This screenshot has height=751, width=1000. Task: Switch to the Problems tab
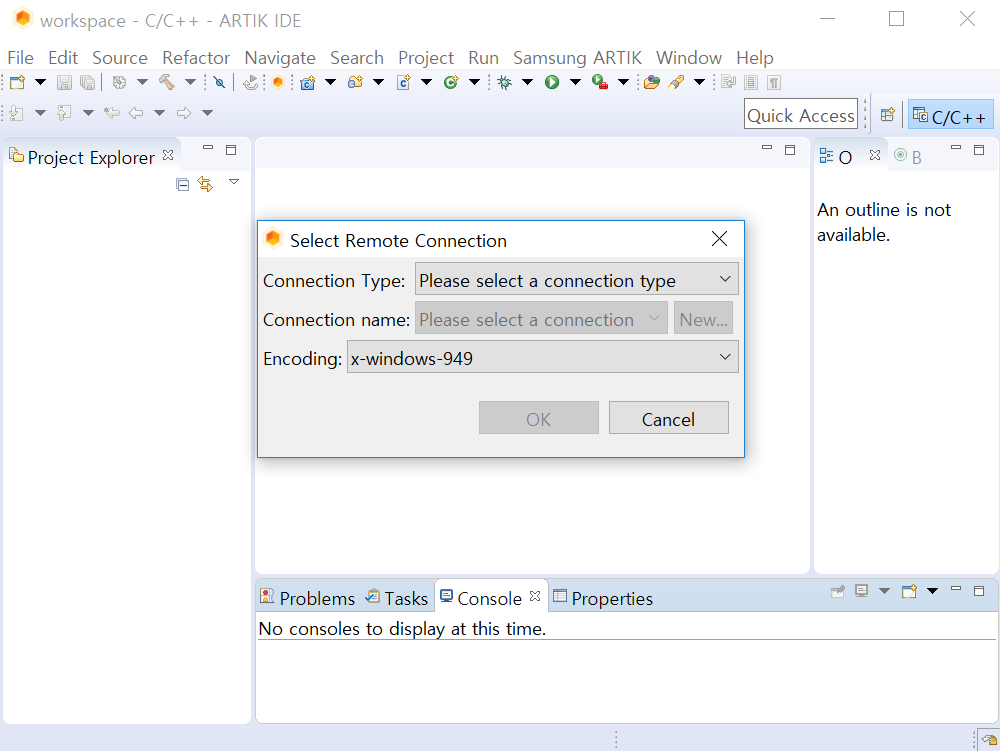[x=308, y=599]
